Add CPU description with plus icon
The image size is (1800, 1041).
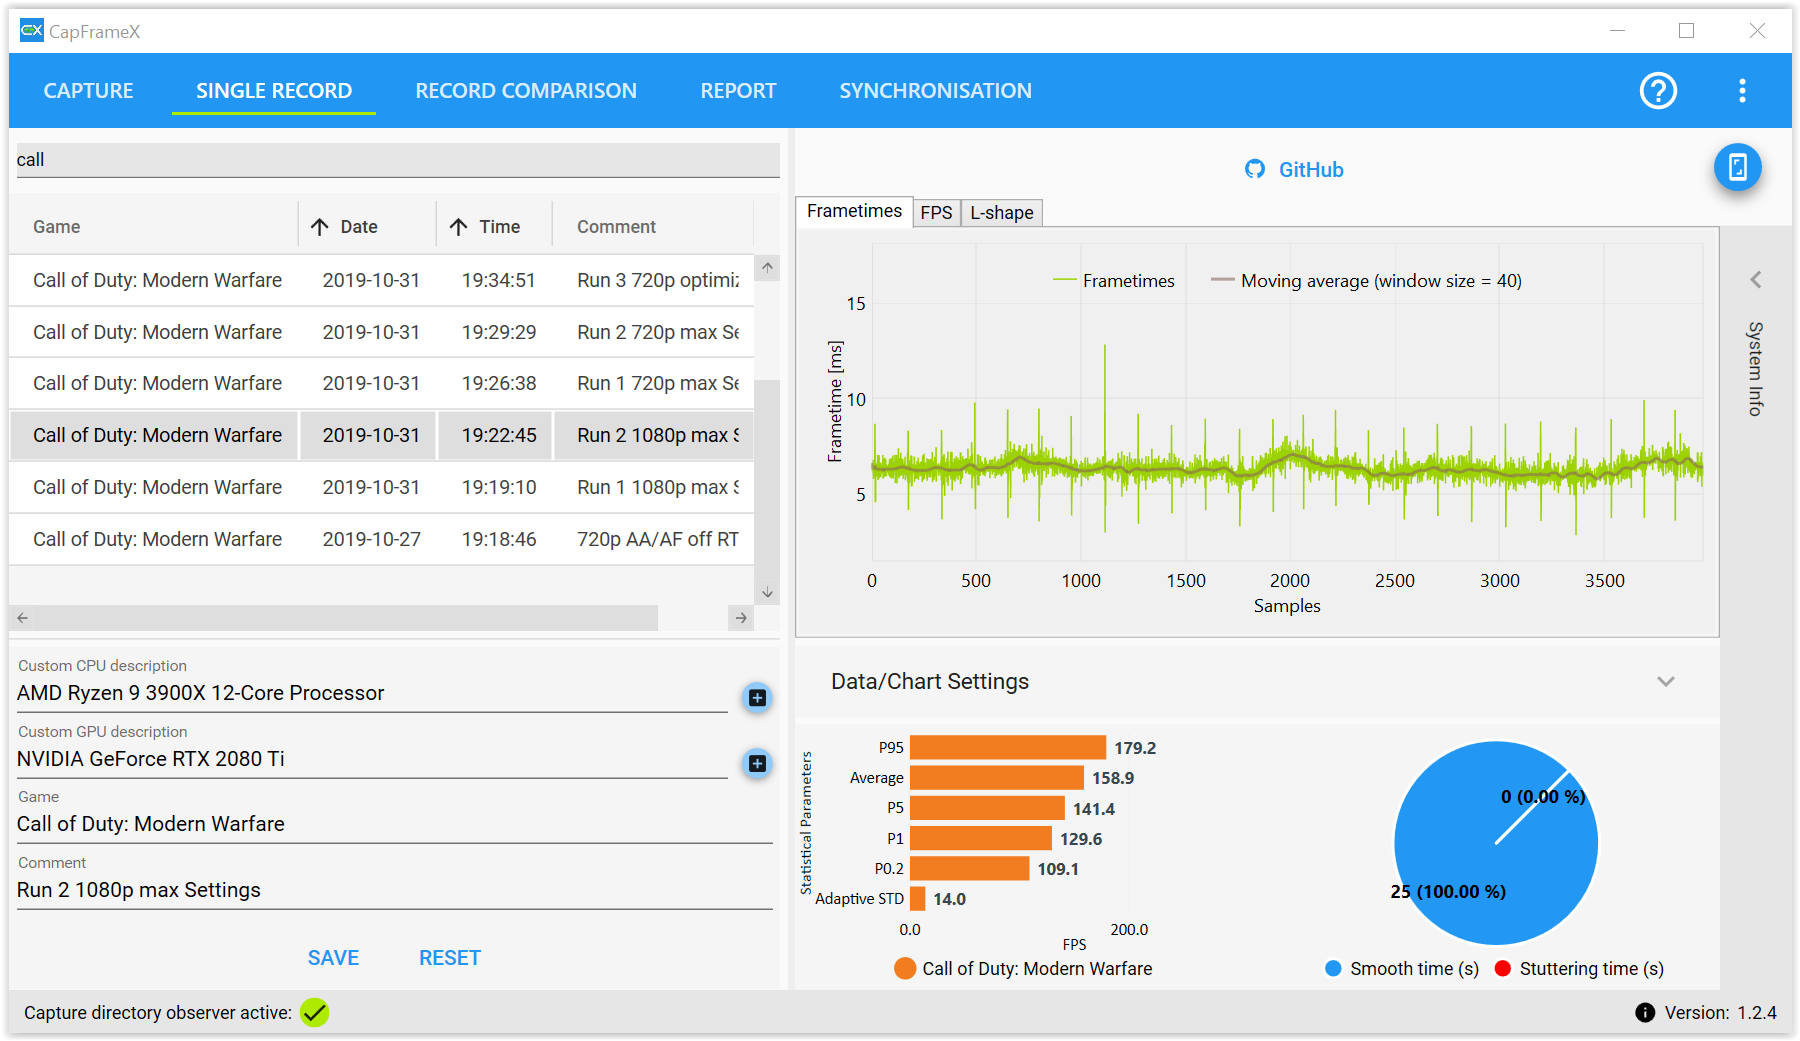(757, 698)
